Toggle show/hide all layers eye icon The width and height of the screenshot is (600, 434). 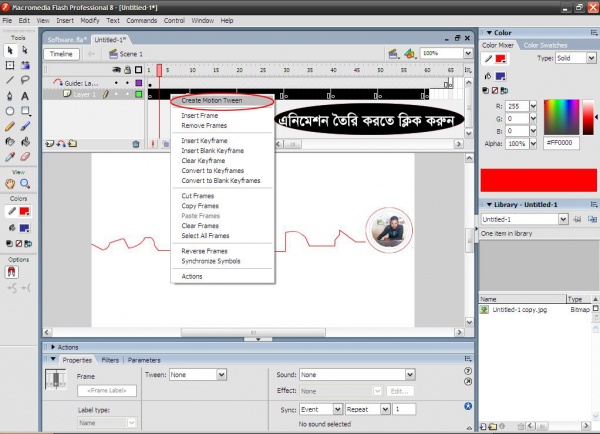[116, 70]
